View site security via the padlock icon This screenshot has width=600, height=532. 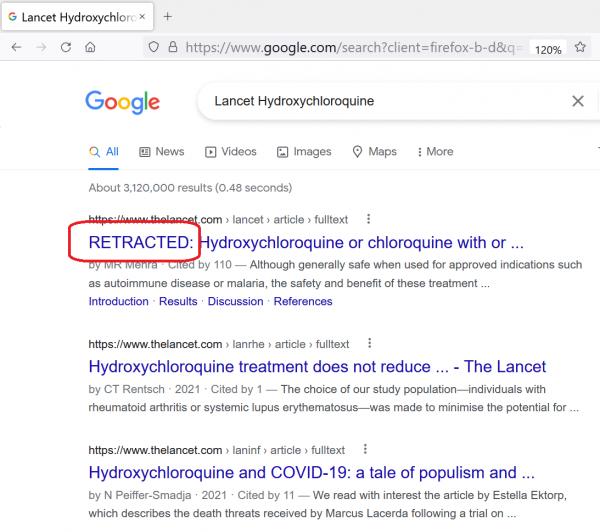point(173,47)
